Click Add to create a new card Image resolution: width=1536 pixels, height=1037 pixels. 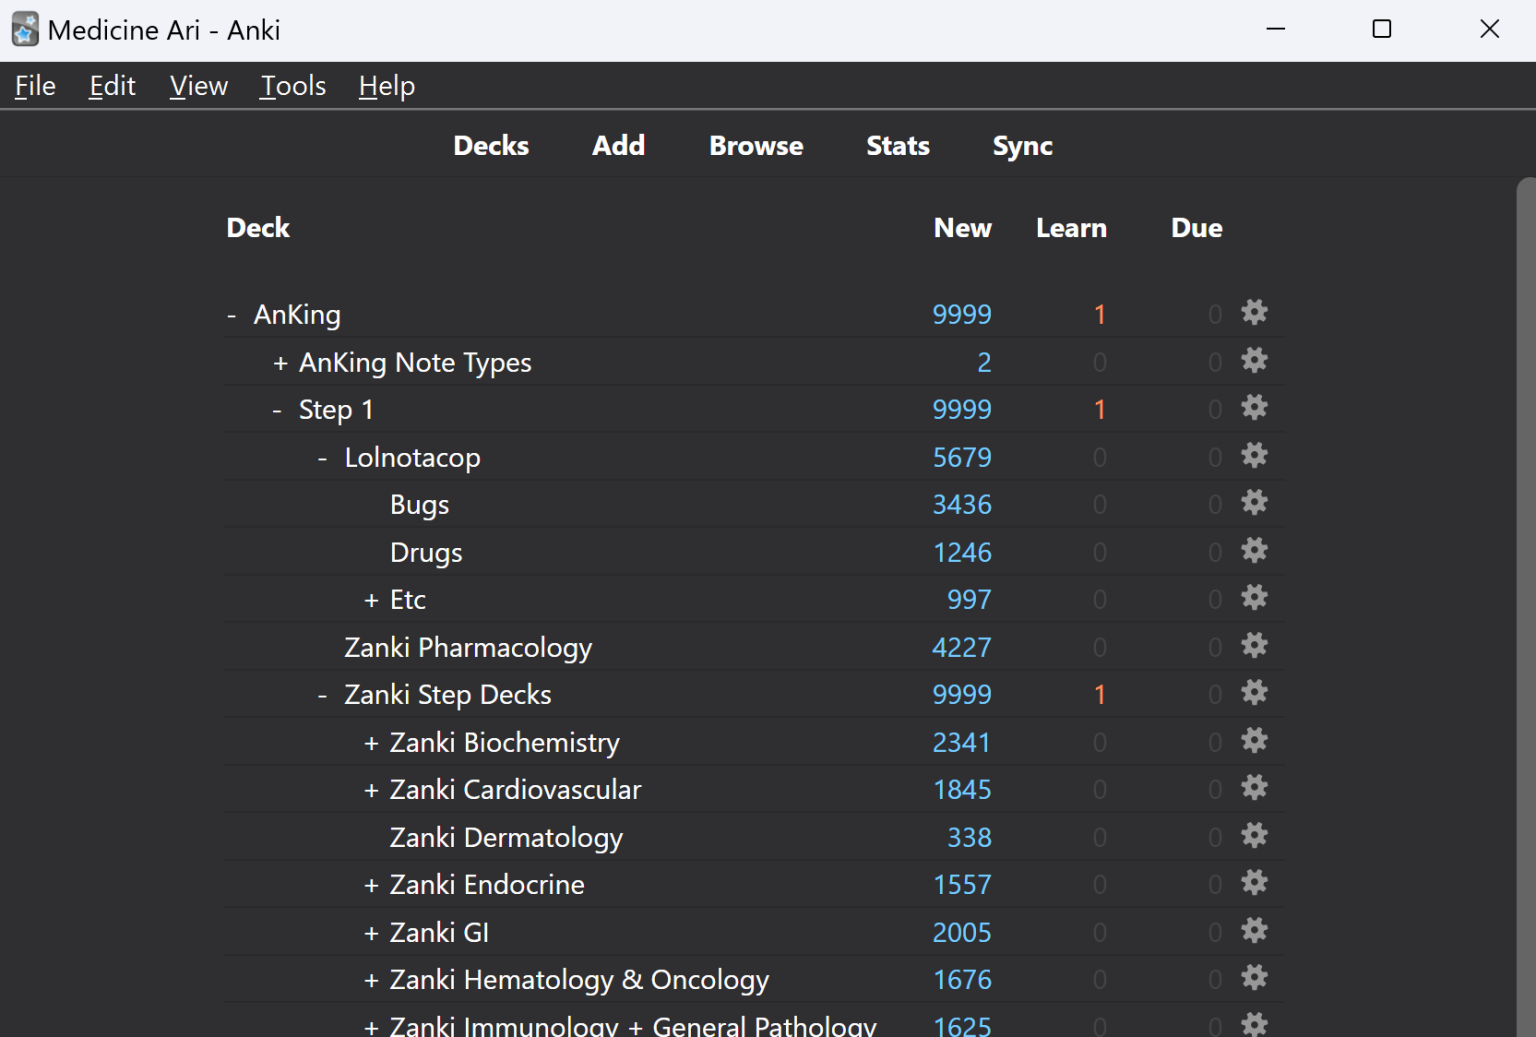click(x=618, y=146)
